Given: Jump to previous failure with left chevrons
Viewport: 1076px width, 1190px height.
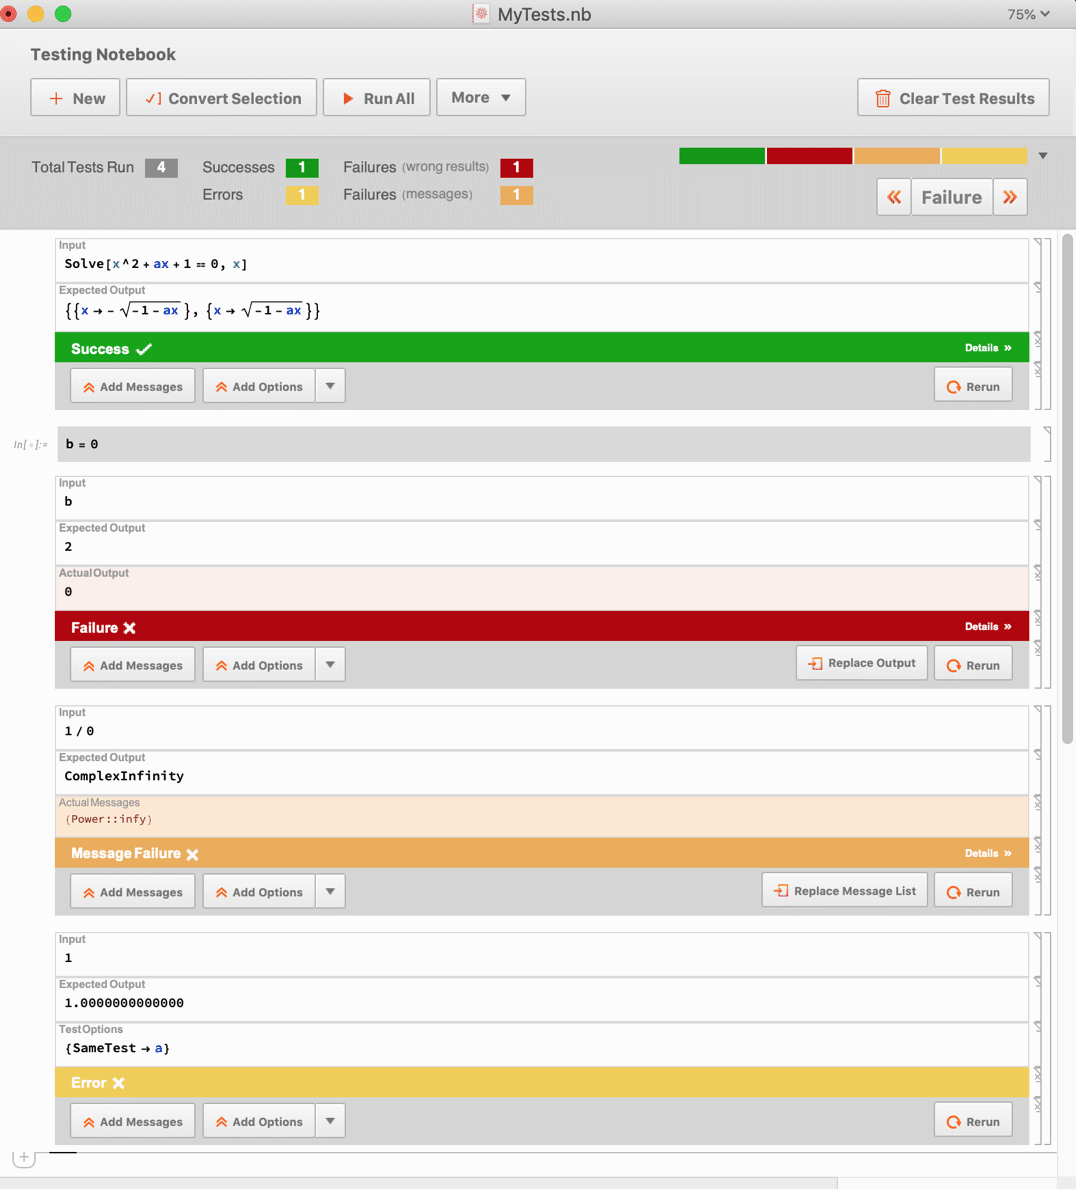Looking at the screenshot, I should pyautogui.click(x=894, y=197).
